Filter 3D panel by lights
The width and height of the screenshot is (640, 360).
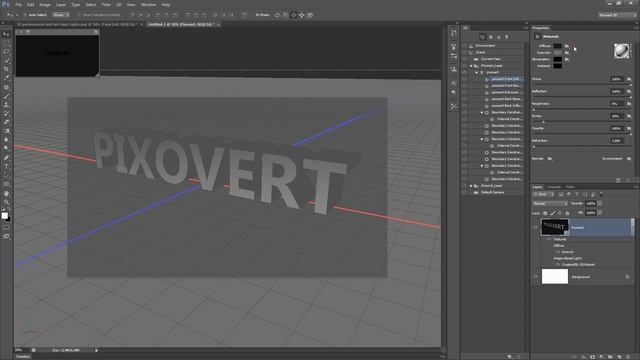(x=507, y=37)
